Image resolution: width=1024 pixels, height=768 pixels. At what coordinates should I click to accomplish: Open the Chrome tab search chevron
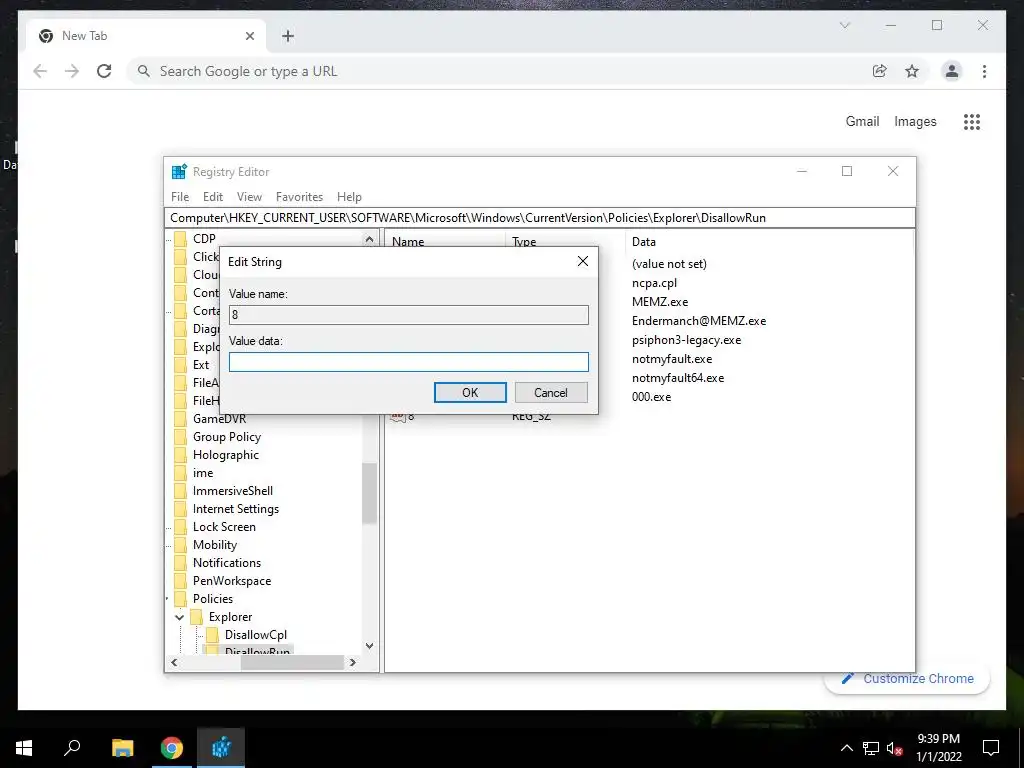pyautogui.click(x=844, y=25)
